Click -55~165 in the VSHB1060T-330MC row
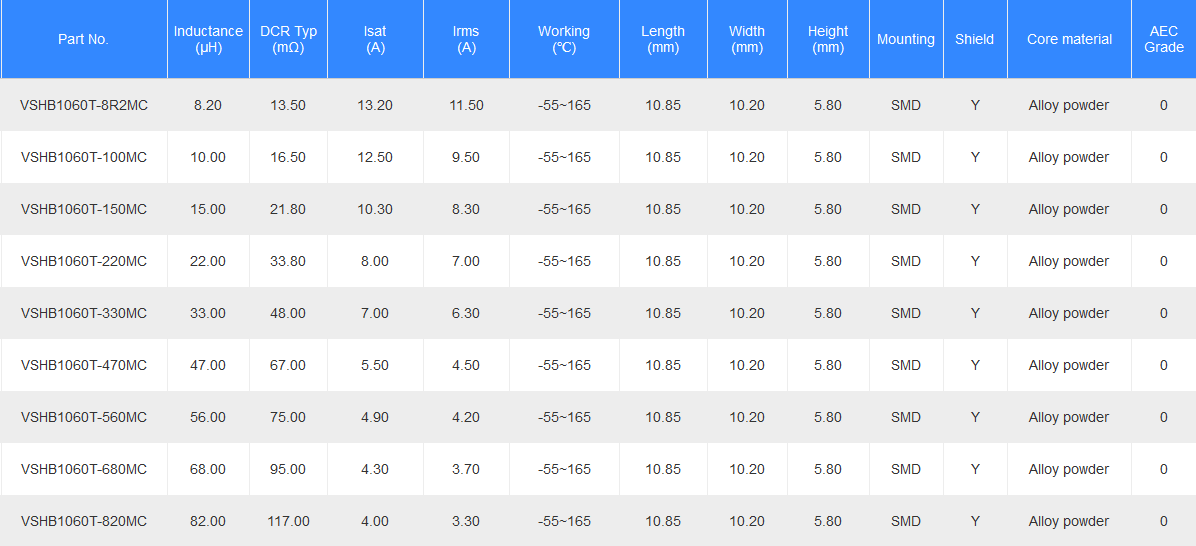 tap(564, 313)
